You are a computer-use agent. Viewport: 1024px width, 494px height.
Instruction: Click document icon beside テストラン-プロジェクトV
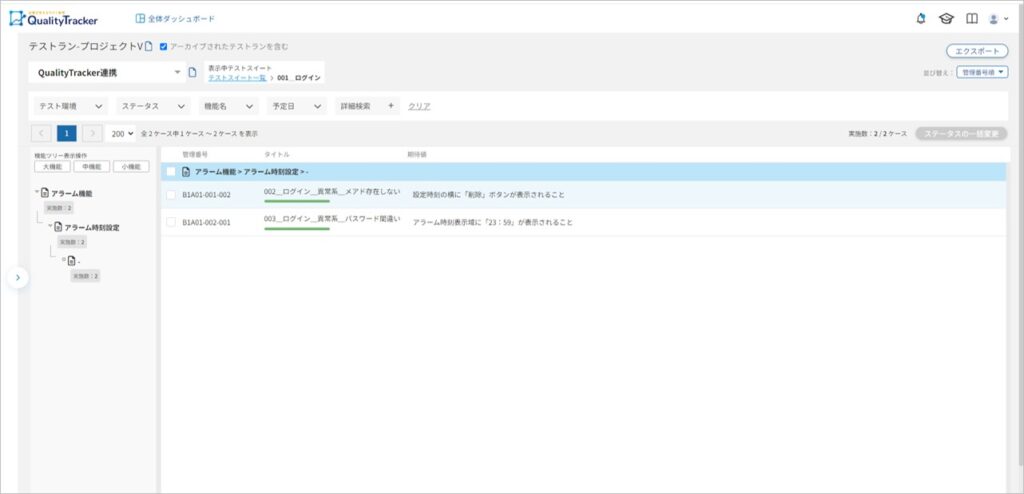(149, 47)
